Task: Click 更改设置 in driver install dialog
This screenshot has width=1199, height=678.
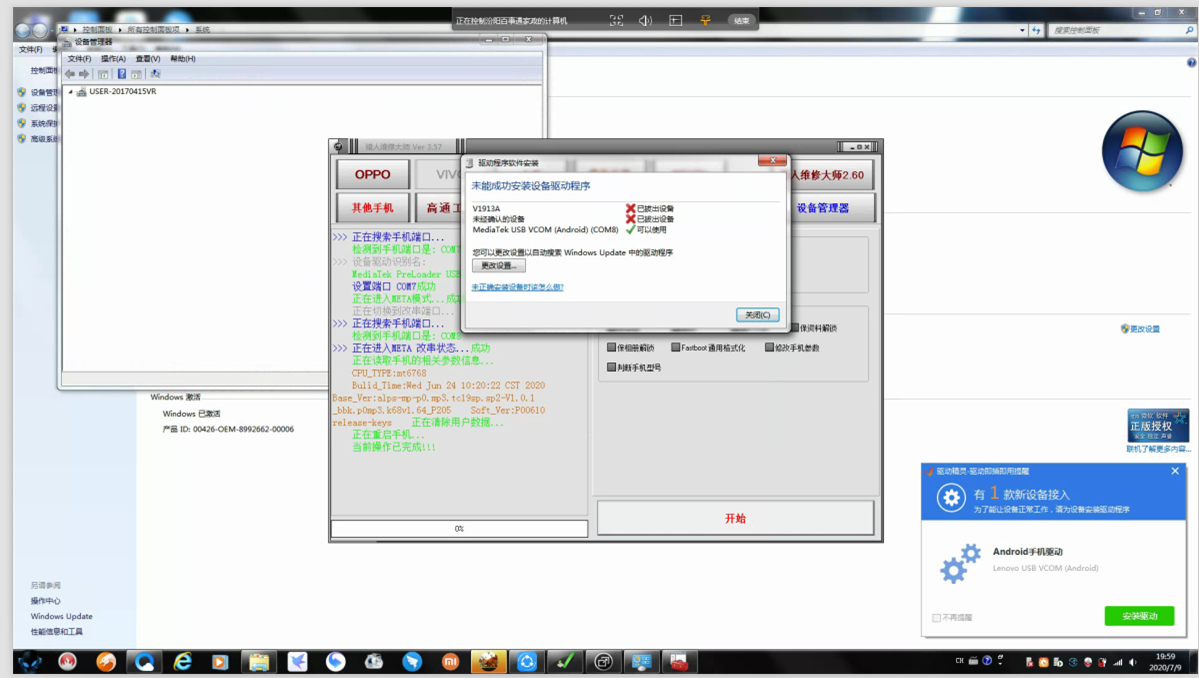Action: click(499, 265)
